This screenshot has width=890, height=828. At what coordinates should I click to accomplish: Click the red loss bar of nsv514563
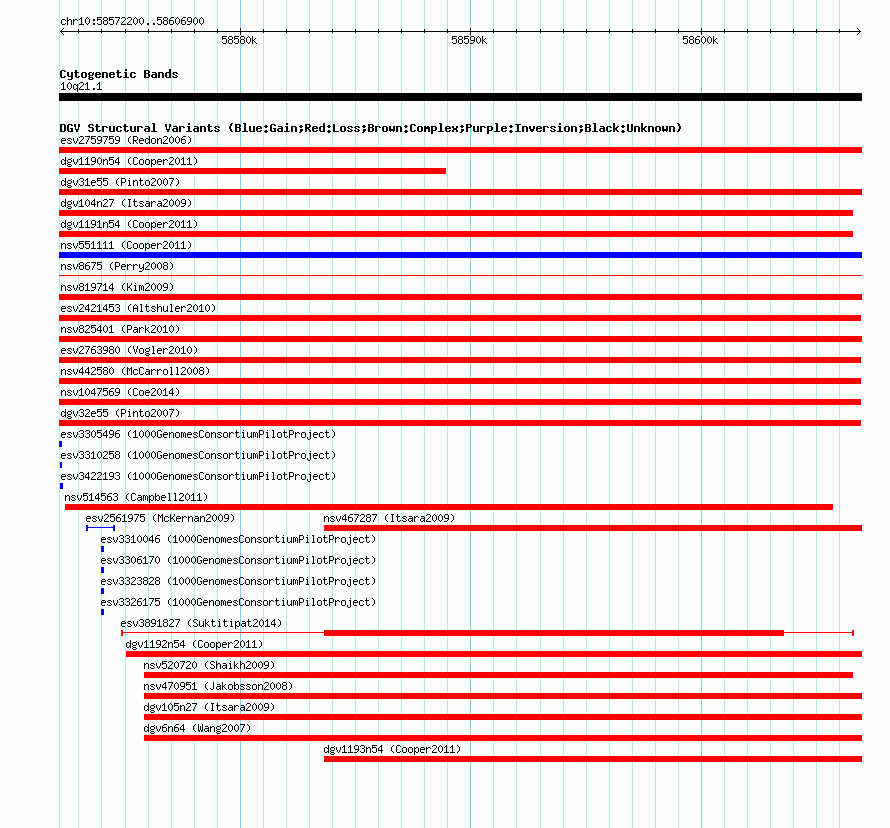449,507
